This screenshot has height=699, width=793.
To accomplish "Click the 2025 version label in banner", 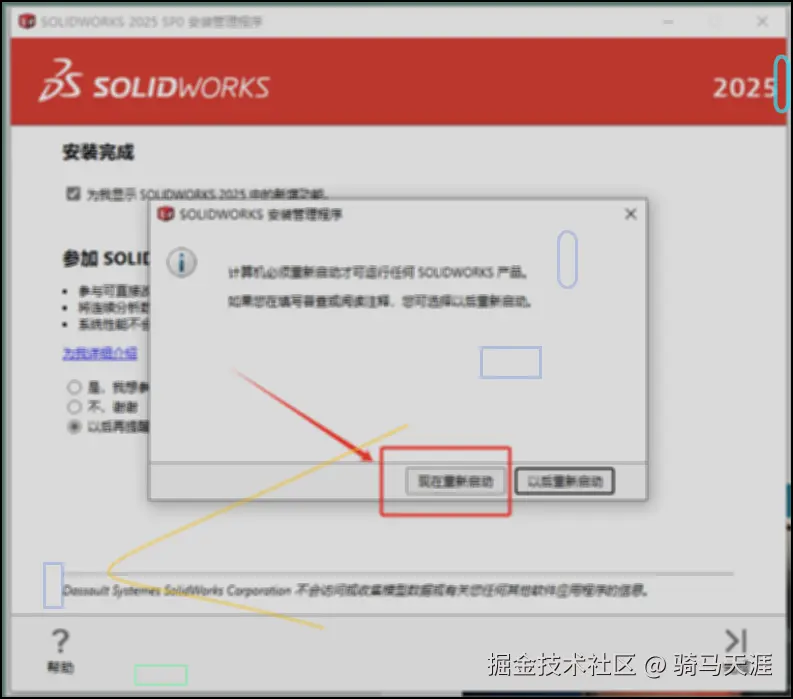I will click(x=742, y=88).
